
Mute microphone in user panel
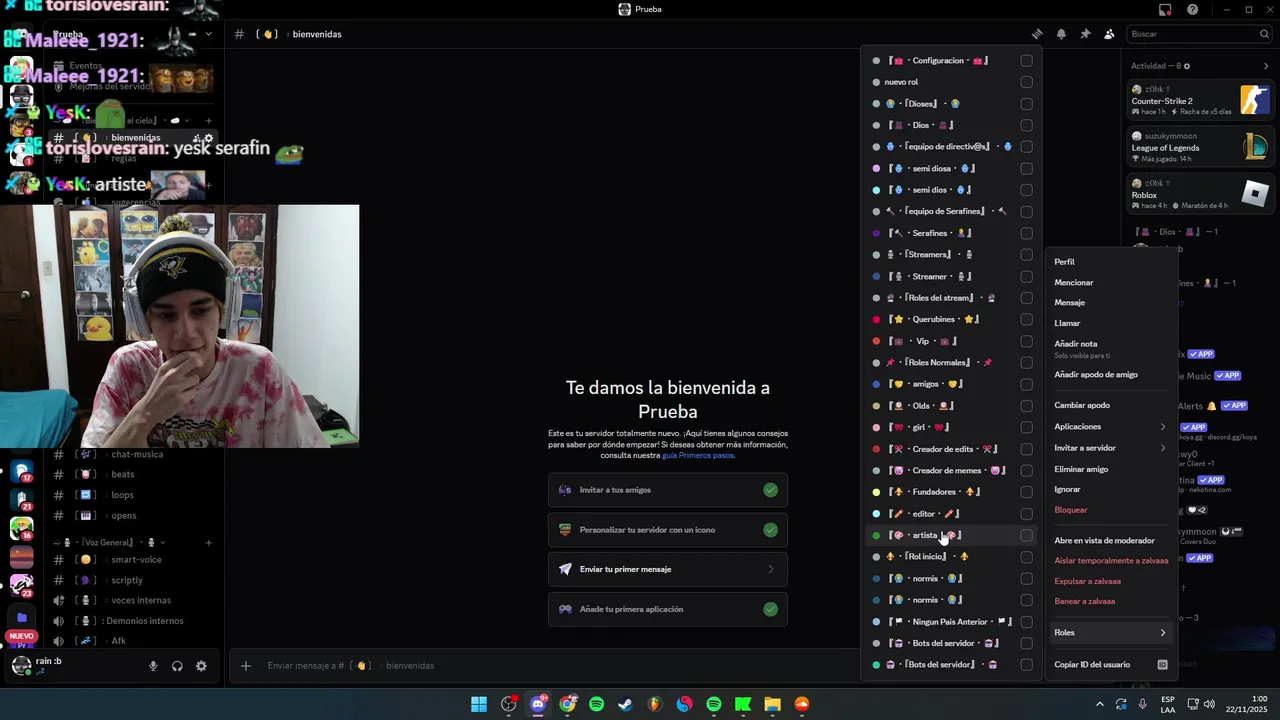coord(153,666)
